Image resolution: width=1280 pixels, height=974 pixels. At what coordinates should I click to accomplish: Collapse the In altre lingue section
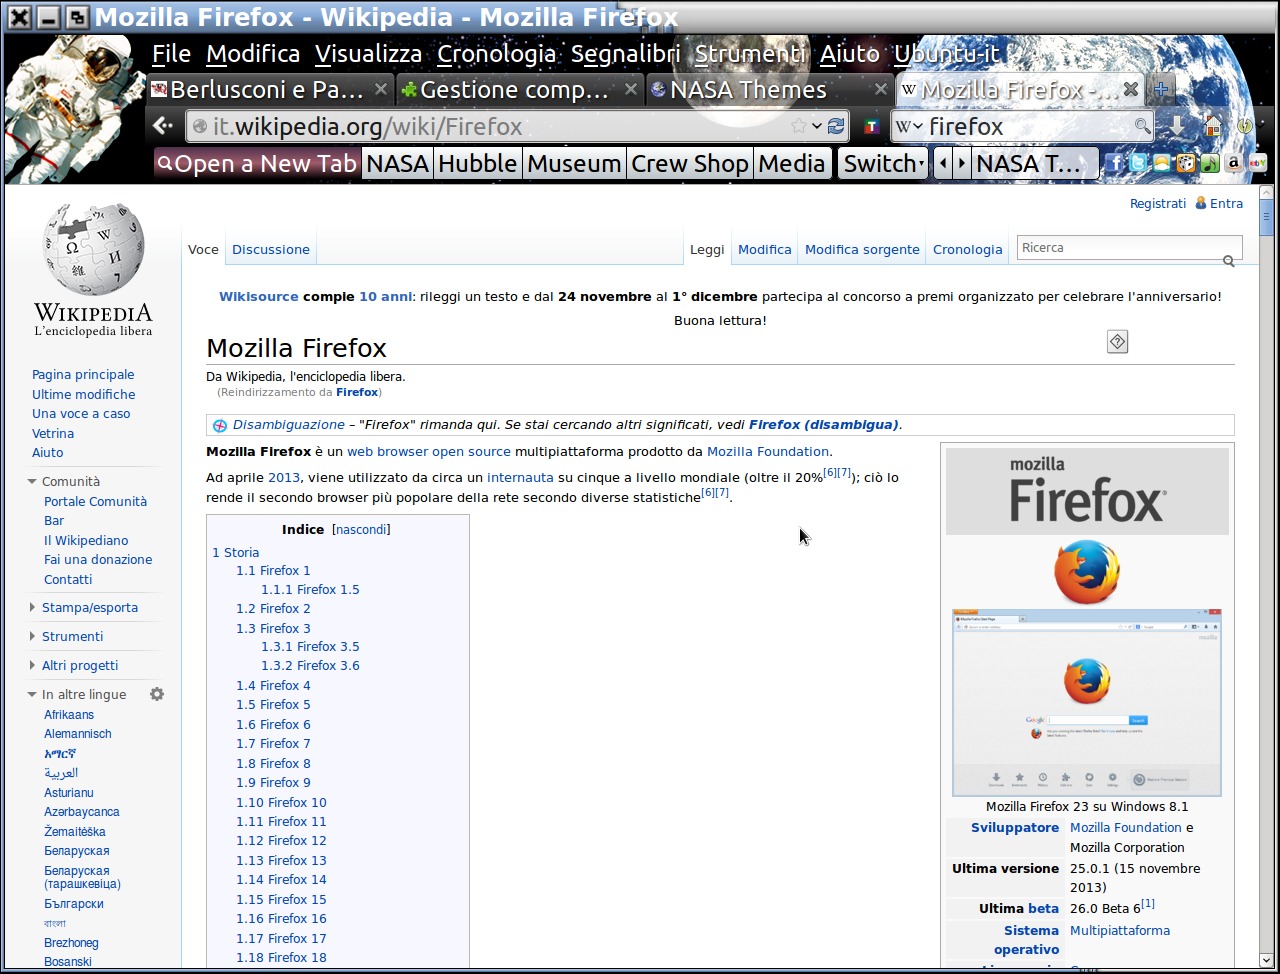coord(32,695)
